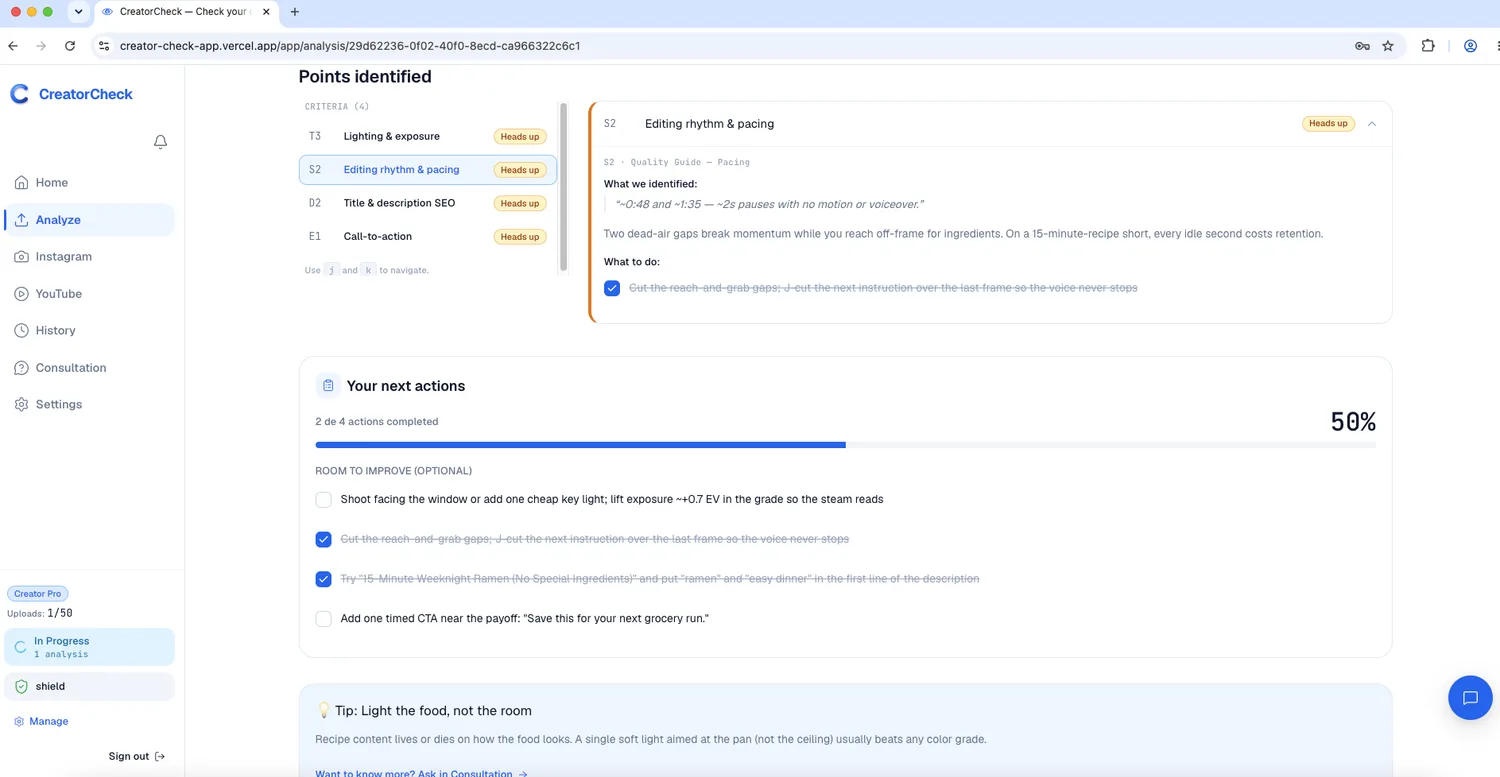Collapse the Editing rhythm & pacing panel chevron
The image size is (1500, 777).
pyautogui.click(x=1372, y=124)
